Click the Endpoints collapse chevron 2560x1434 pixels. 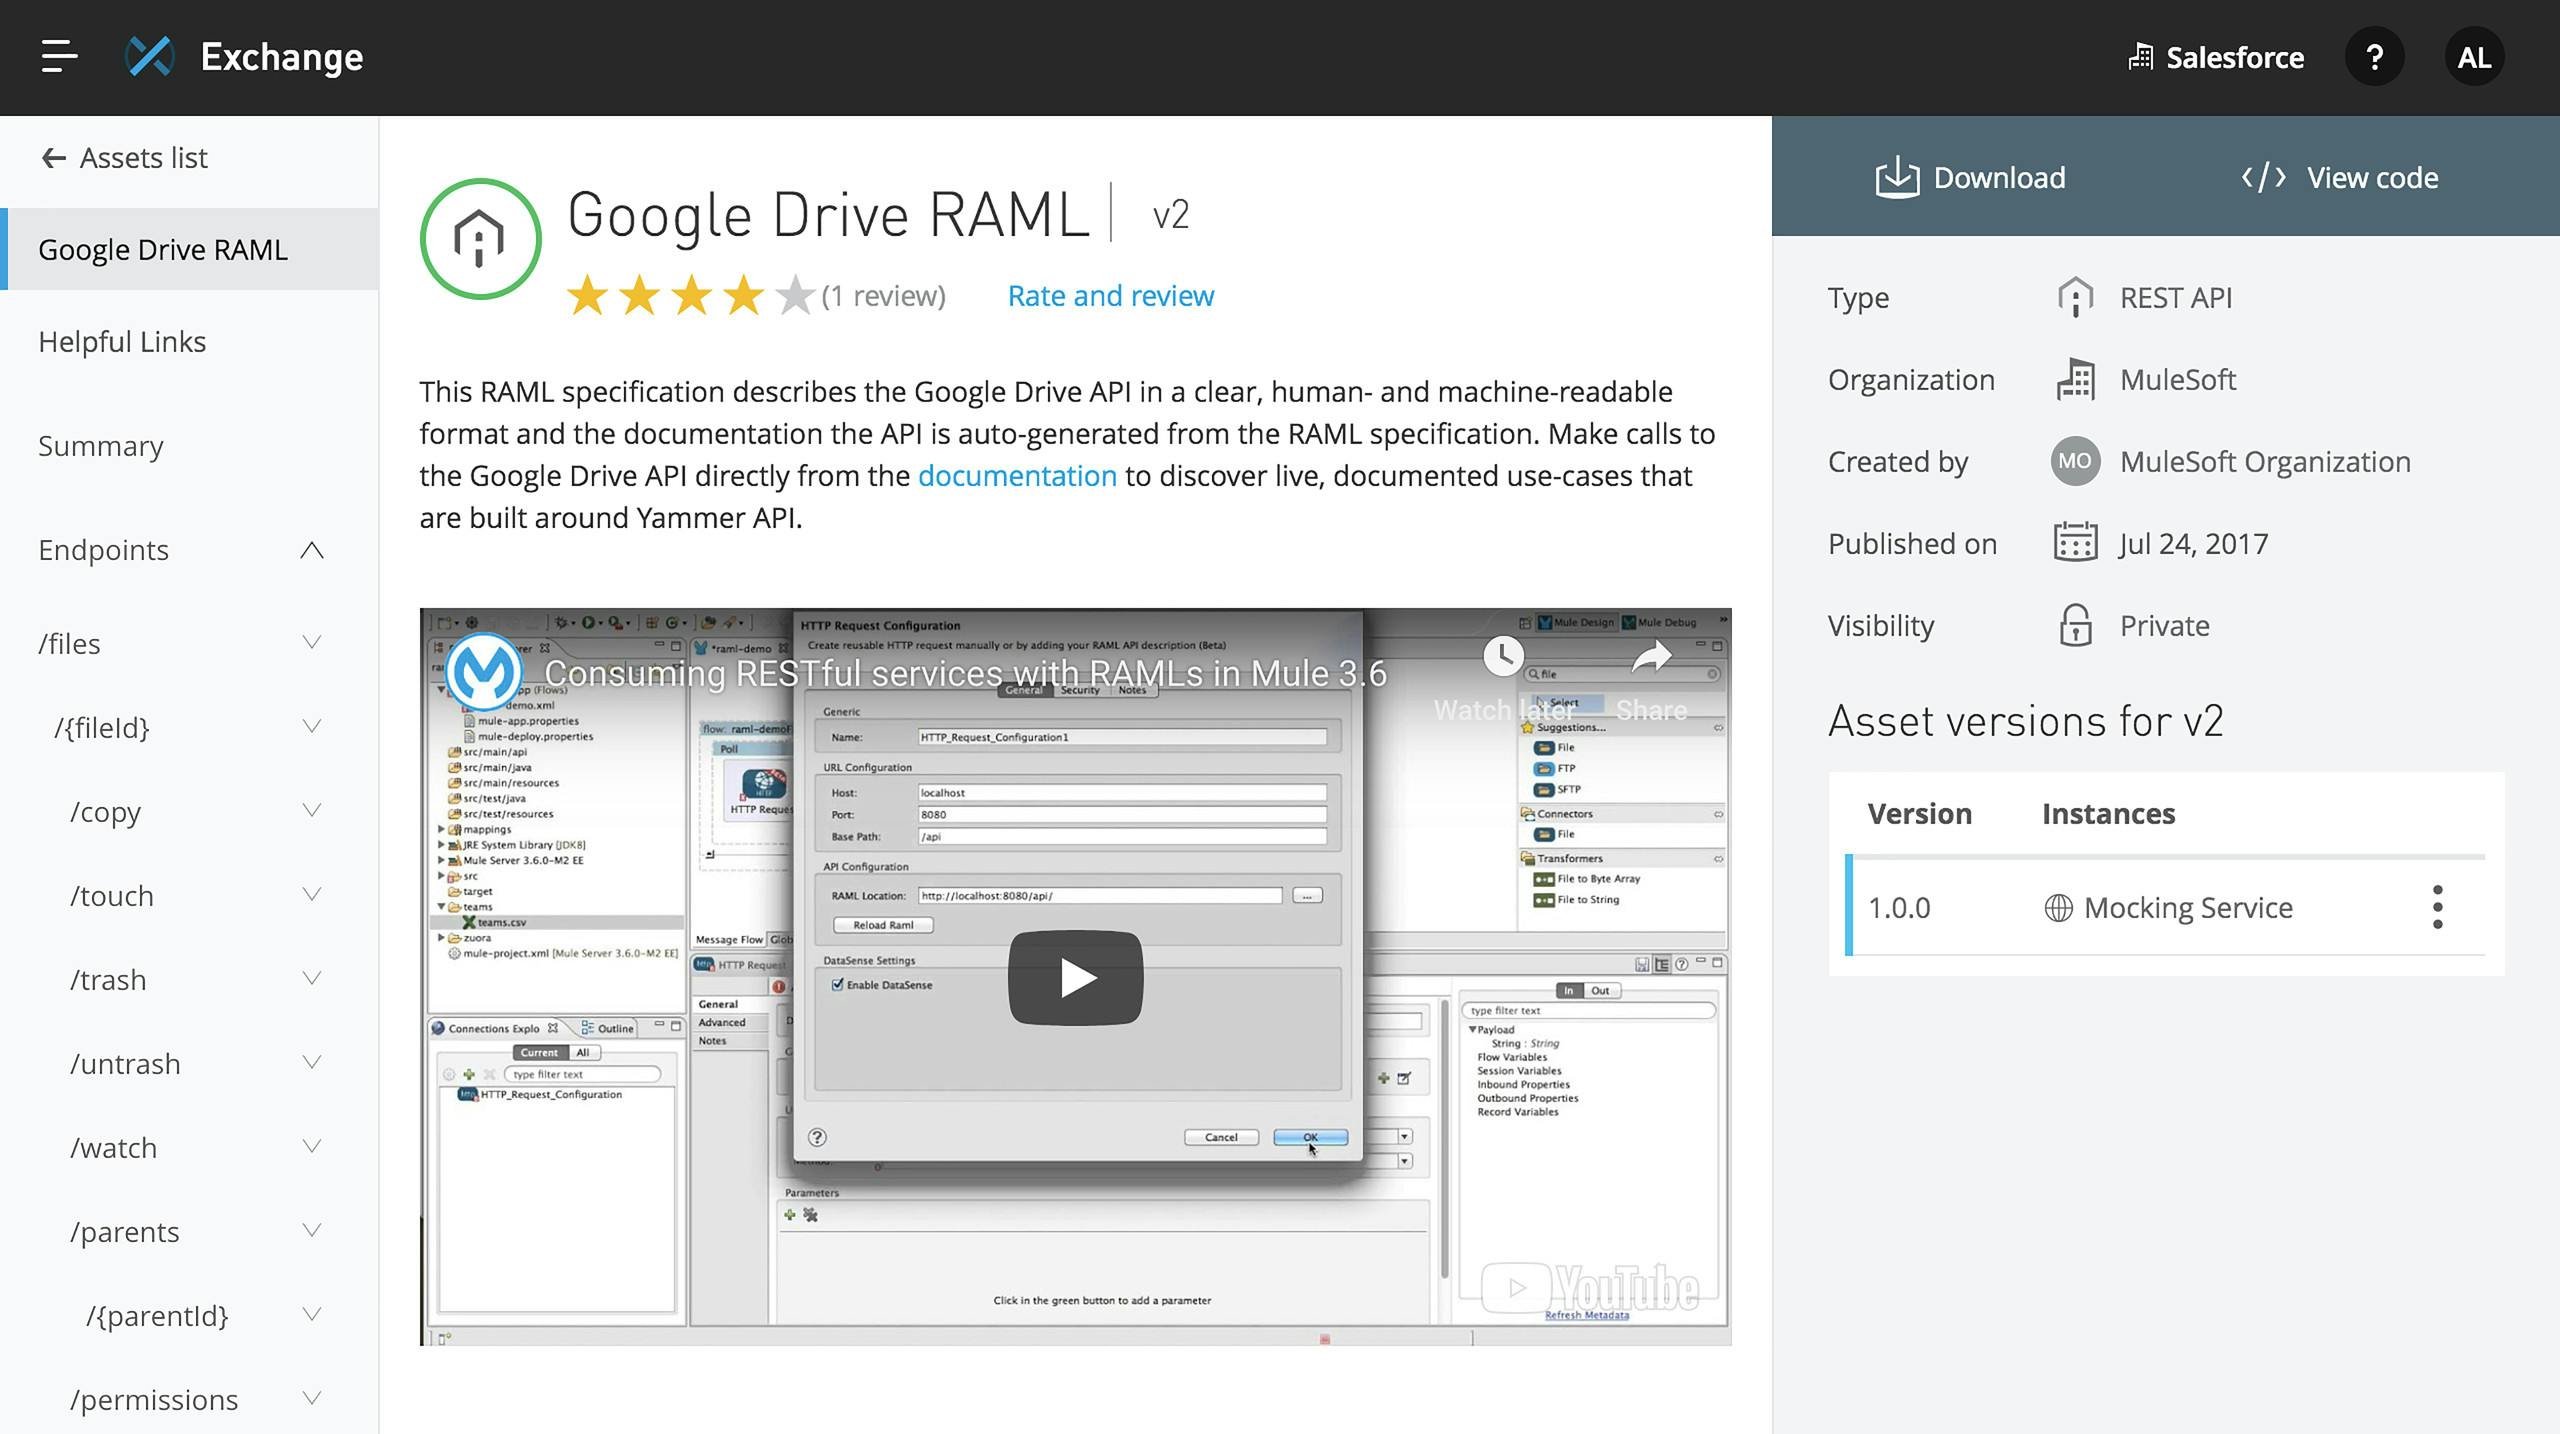[313, 550]
